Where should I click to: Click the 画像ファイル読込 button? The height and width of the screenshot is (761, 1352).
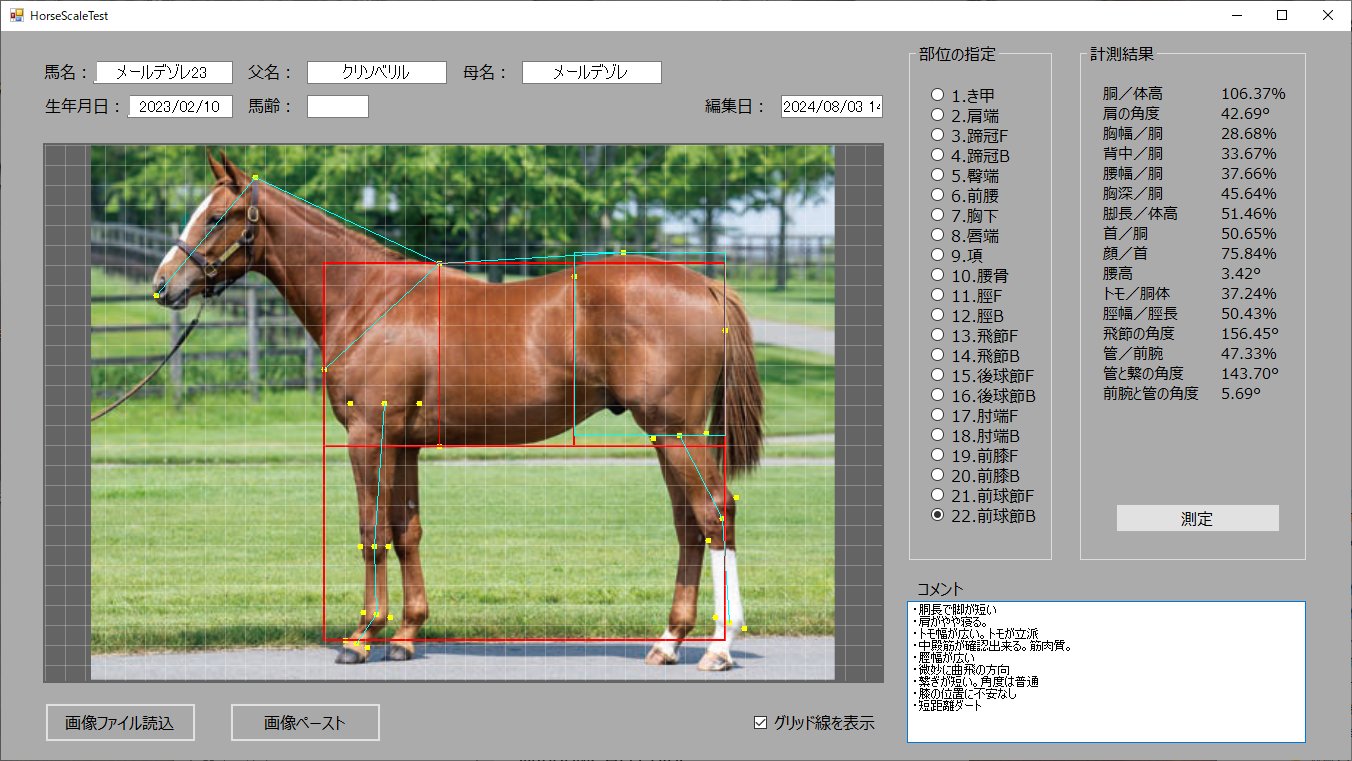[119, 723]
